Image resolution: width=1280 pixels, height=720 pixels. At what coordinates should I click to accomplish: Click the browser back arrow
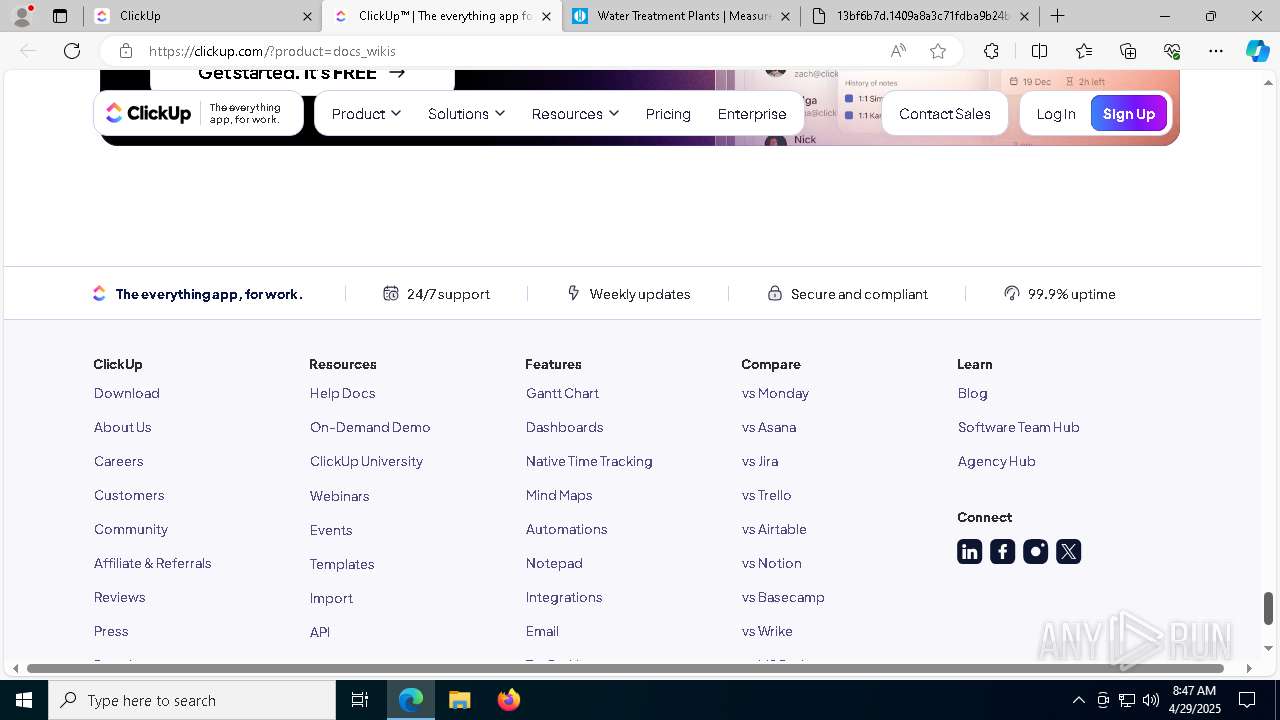pos(28,51)
